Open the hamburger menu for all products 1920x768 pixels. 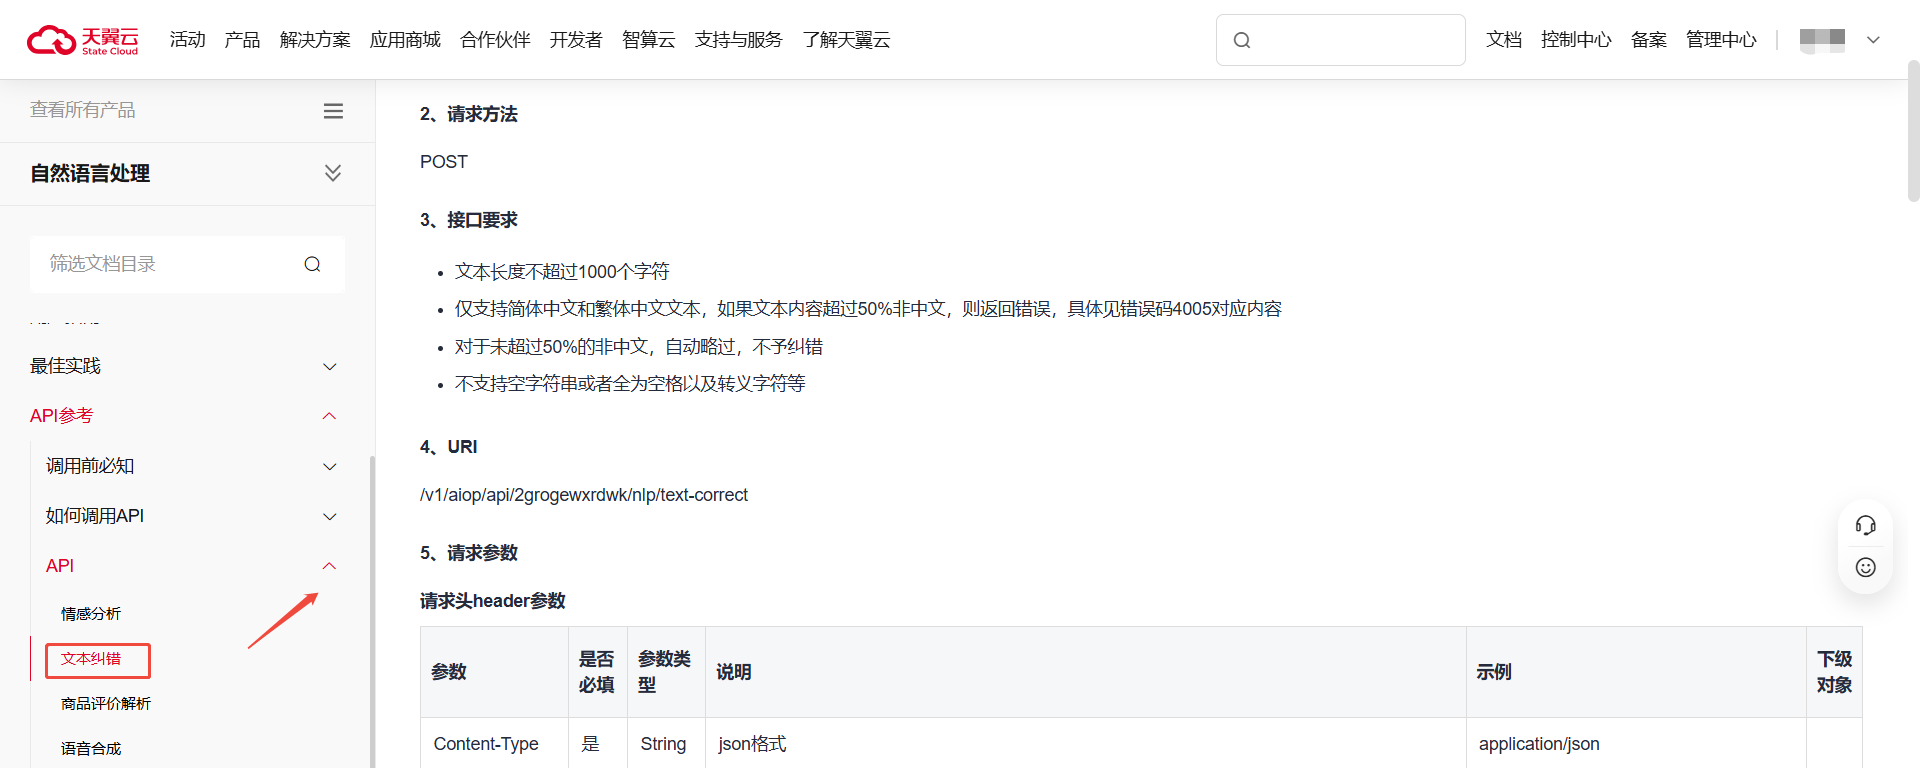pyautogui.click(x=333, y=111)
